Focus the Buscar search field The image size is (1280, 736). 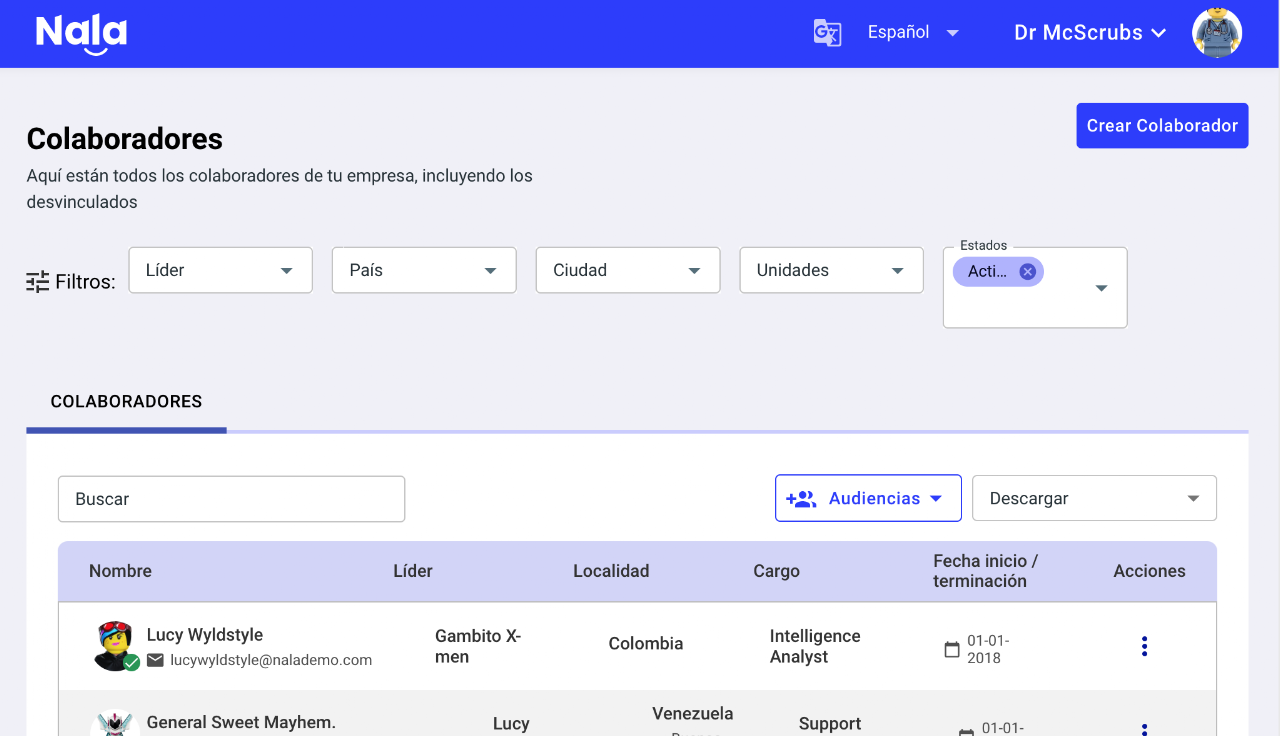pos(231,499)
